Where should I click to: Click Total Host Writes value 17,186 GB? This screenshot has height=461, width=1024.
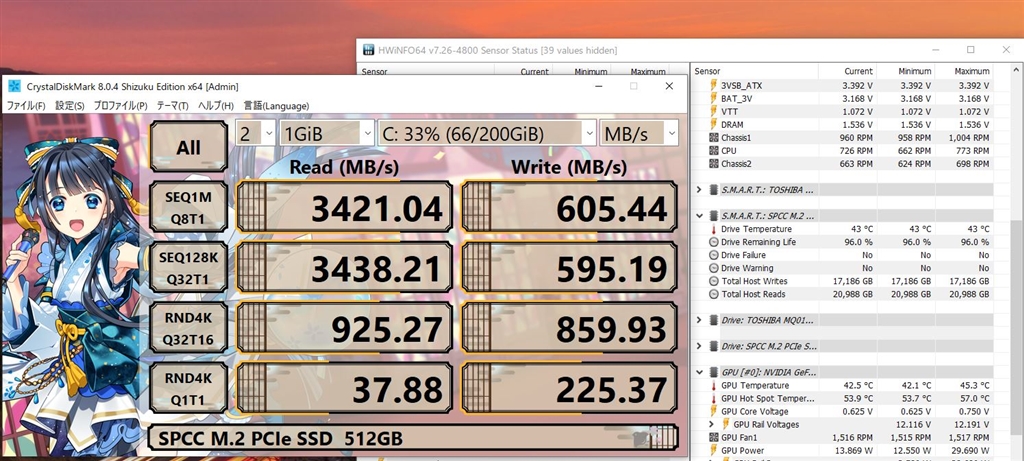click(853, 281)
